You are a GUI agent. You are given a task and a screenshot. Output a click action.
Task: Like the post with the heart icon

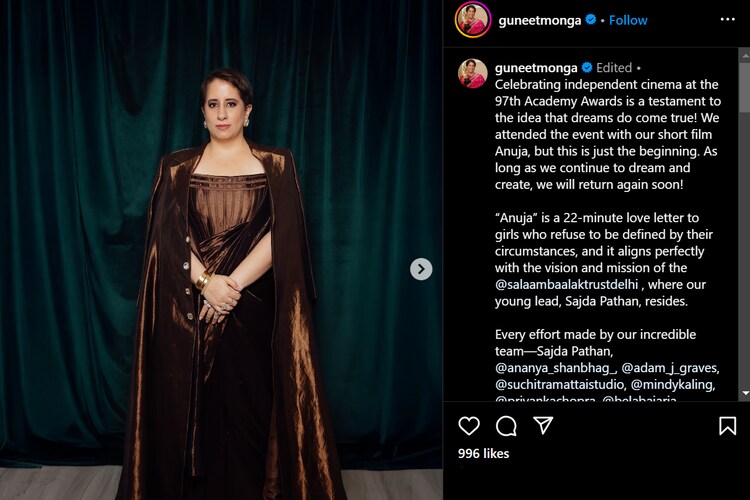(469, 425)
